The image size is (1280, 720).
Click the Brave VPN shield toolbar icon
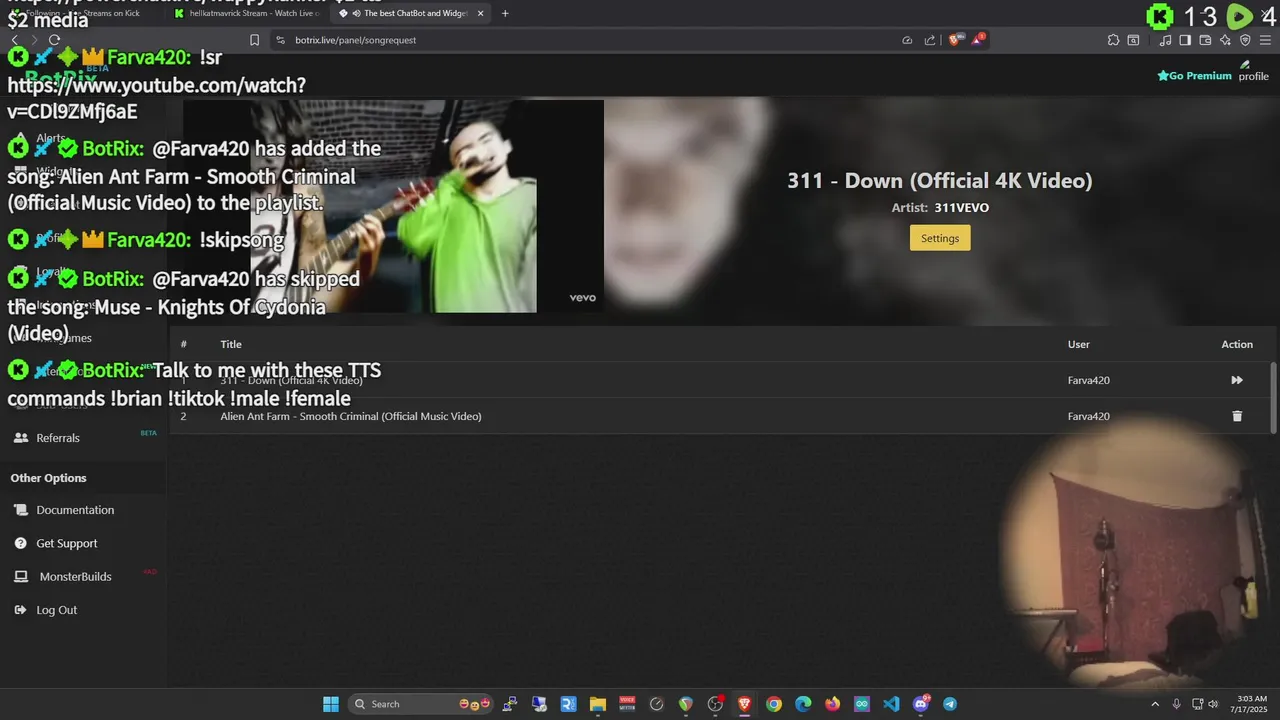click(1245, 40)
